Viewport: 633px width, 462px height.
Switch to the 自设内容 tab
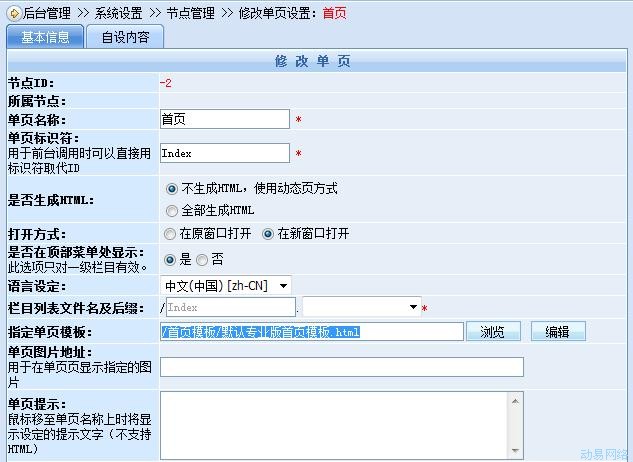(127, 37)
